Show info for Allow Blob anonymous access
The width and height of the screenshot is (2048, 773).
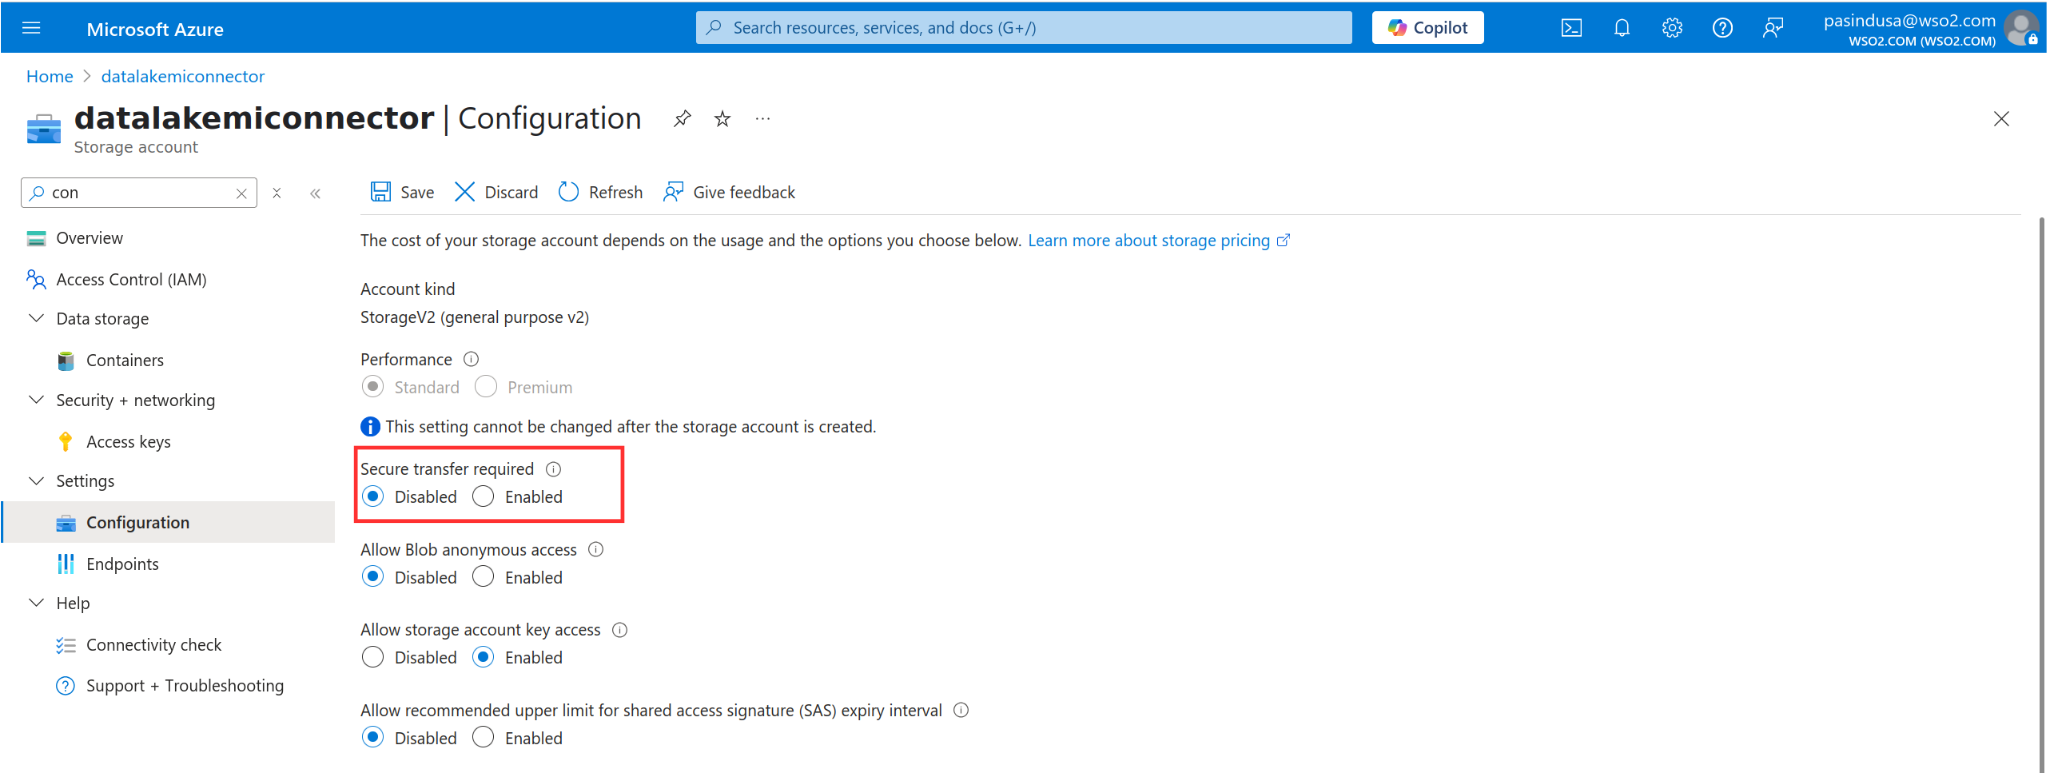pos(596,549)
